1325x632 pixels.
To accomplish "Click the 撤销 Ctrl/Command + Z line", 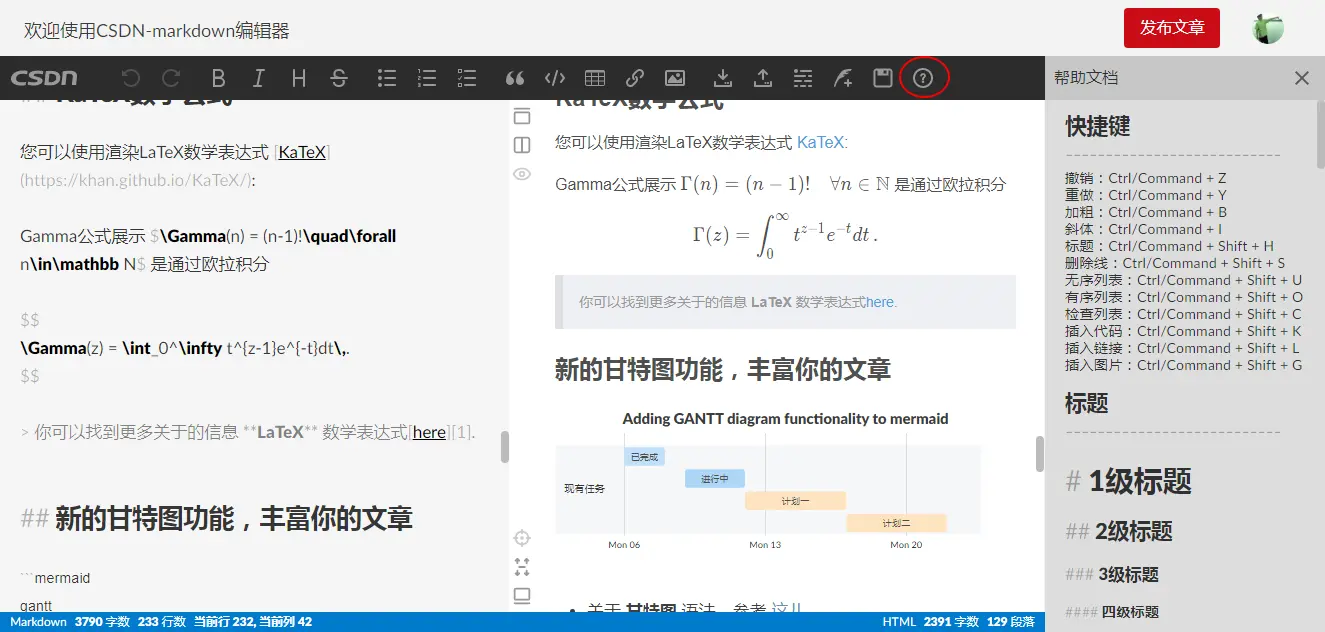I will [x=1146, y=178].
